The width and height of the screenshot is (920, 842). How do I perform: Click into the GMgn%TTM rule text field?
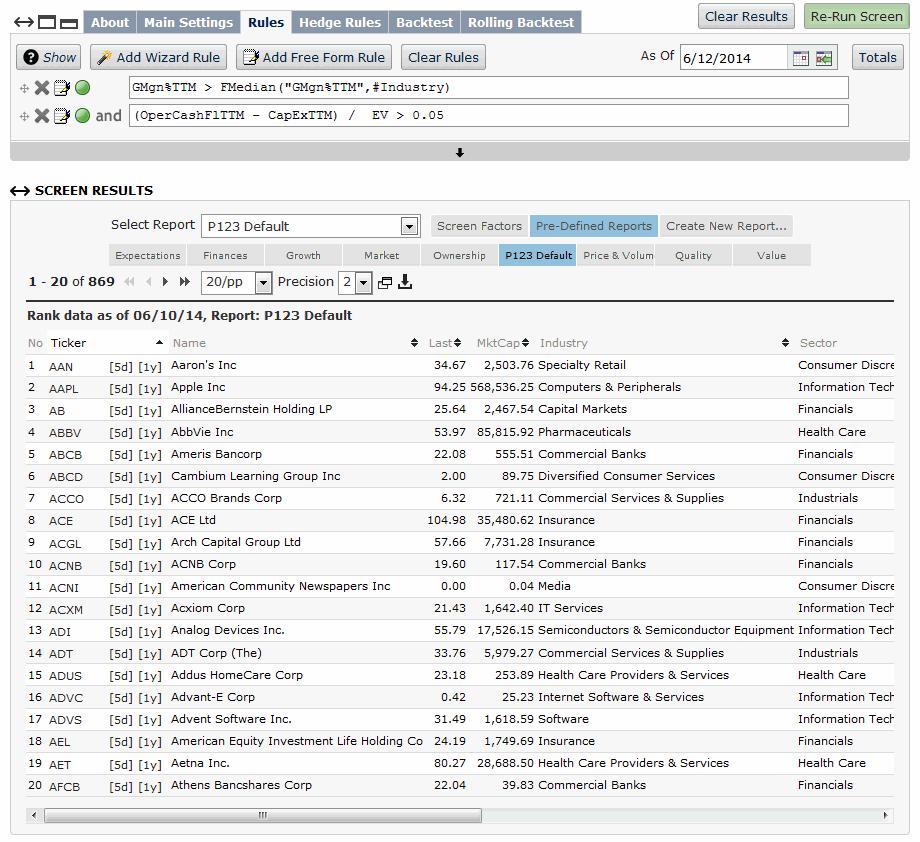click(488, 87)
